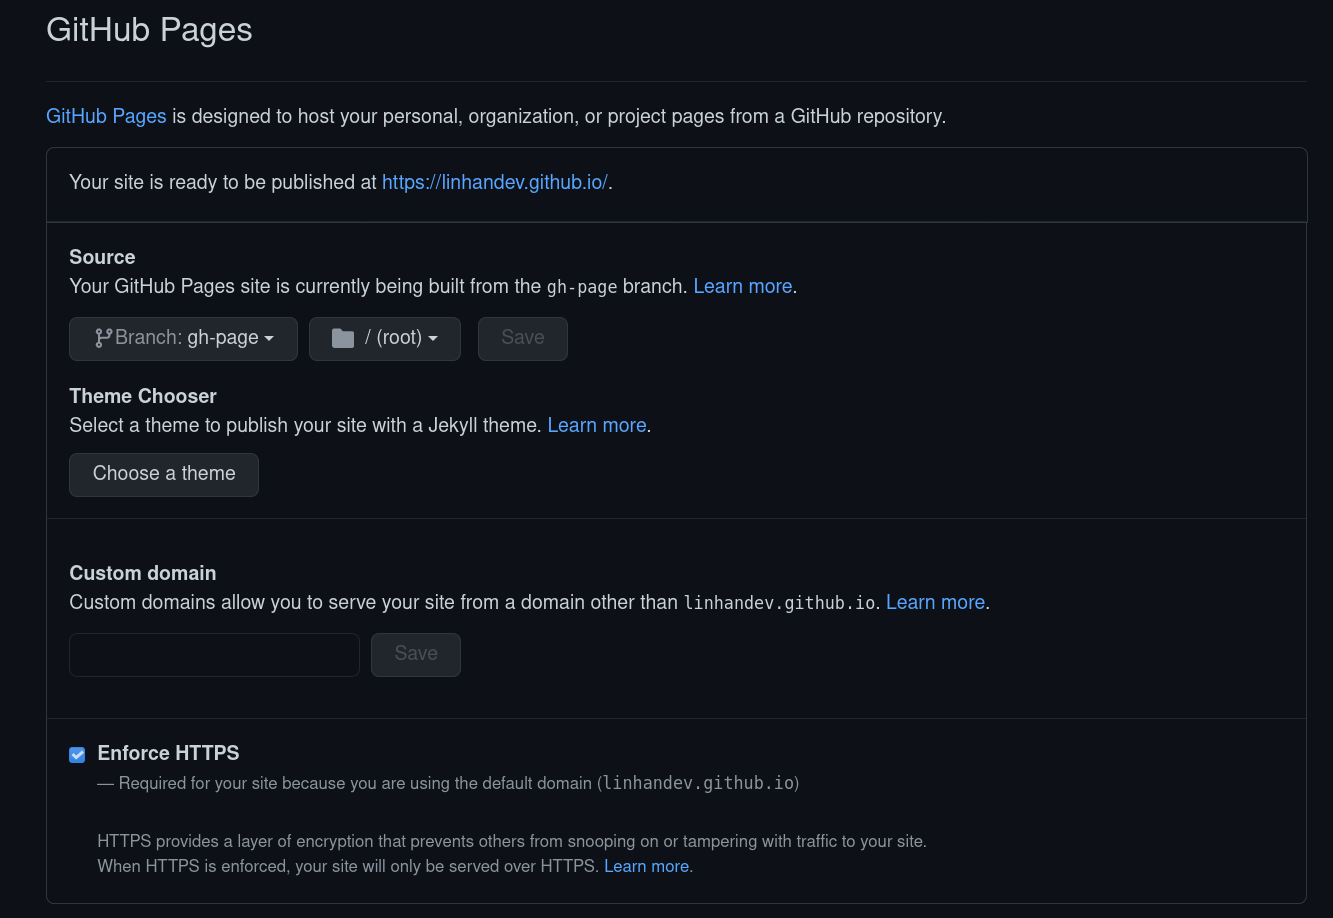
Task: Click the GitHub Pages section heading
Action: tap(149, 30)
